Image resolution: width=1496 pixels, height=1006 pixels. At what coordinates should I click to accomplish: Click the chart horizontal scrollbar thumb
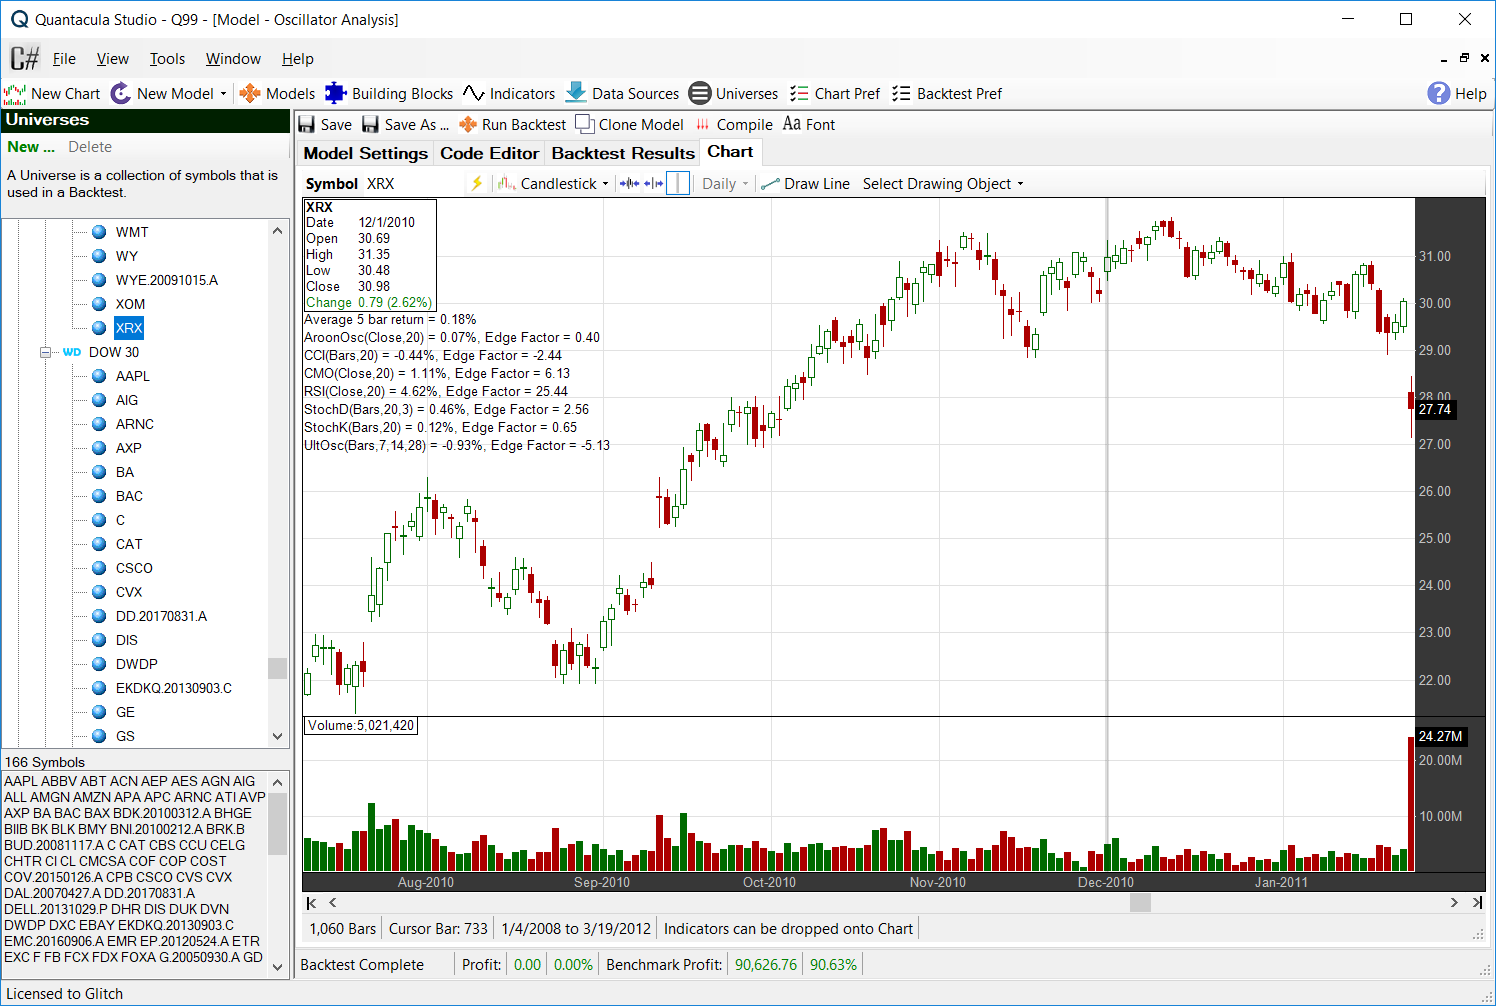[x=1140, y=903]
